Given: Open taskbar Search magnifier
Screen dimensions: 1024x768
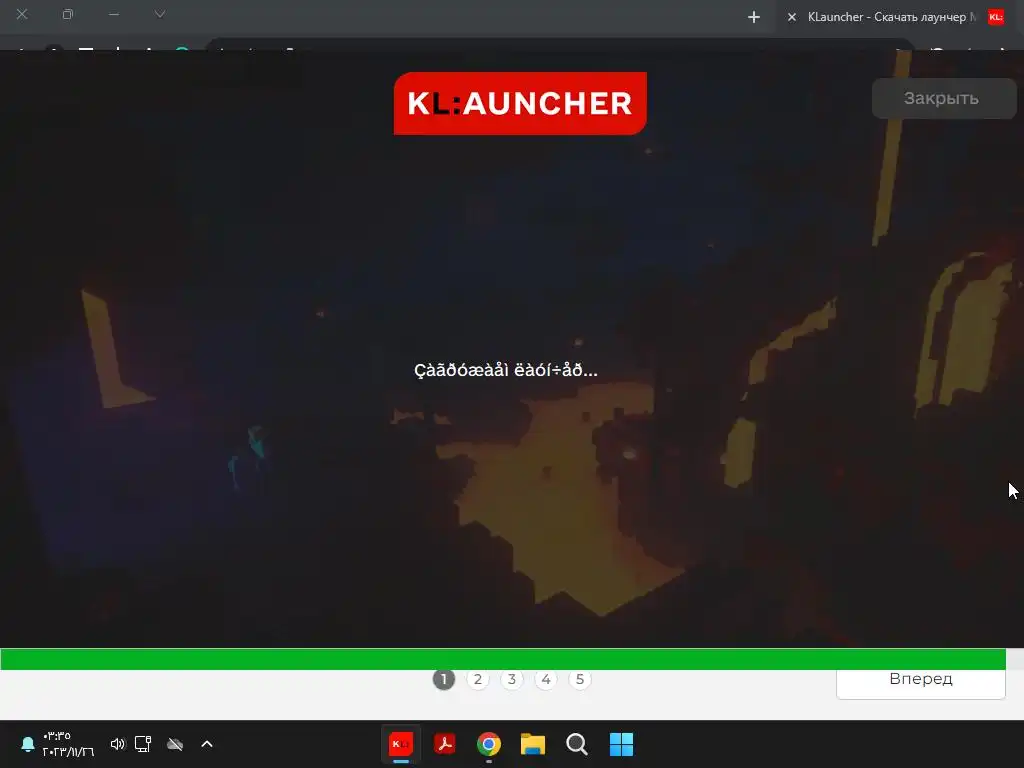Looking at the screenshot, I should 577,744.
